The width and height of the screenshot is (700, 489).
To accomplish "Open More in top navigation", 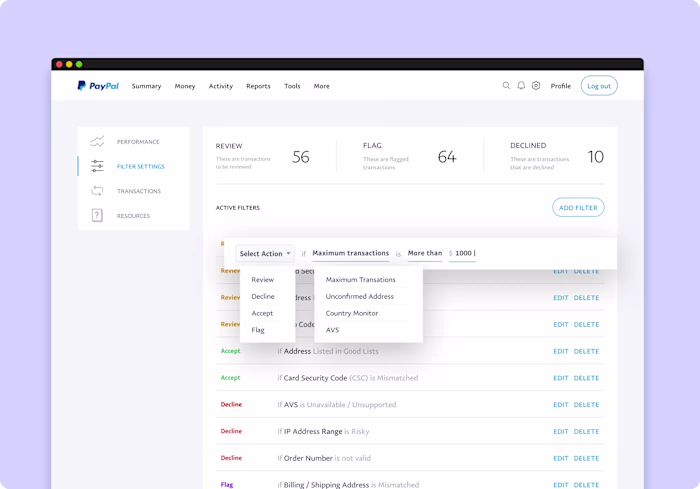I will click(x=321, y=86).
